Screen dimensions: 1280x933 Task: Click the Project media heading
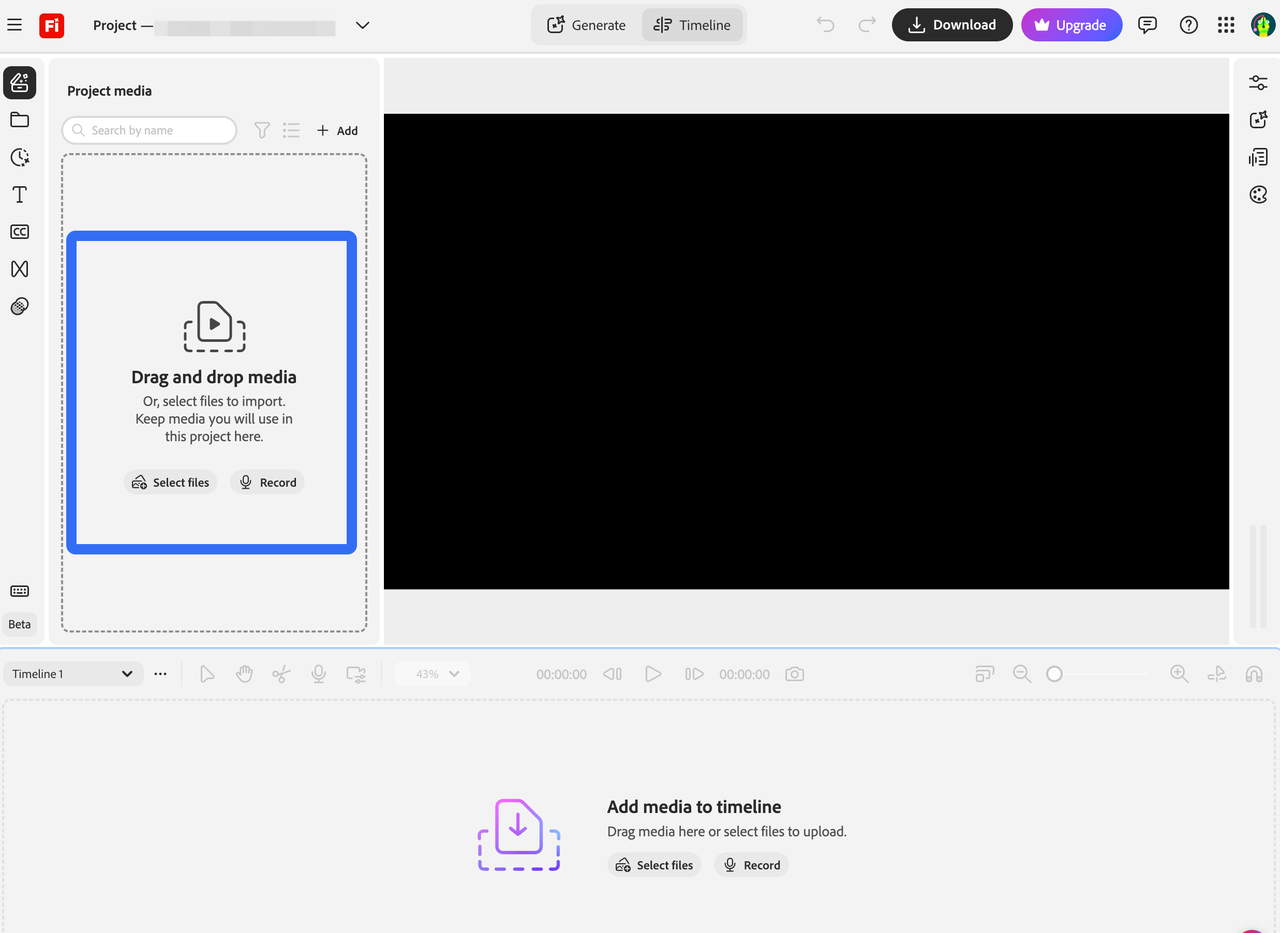point(110,91)
